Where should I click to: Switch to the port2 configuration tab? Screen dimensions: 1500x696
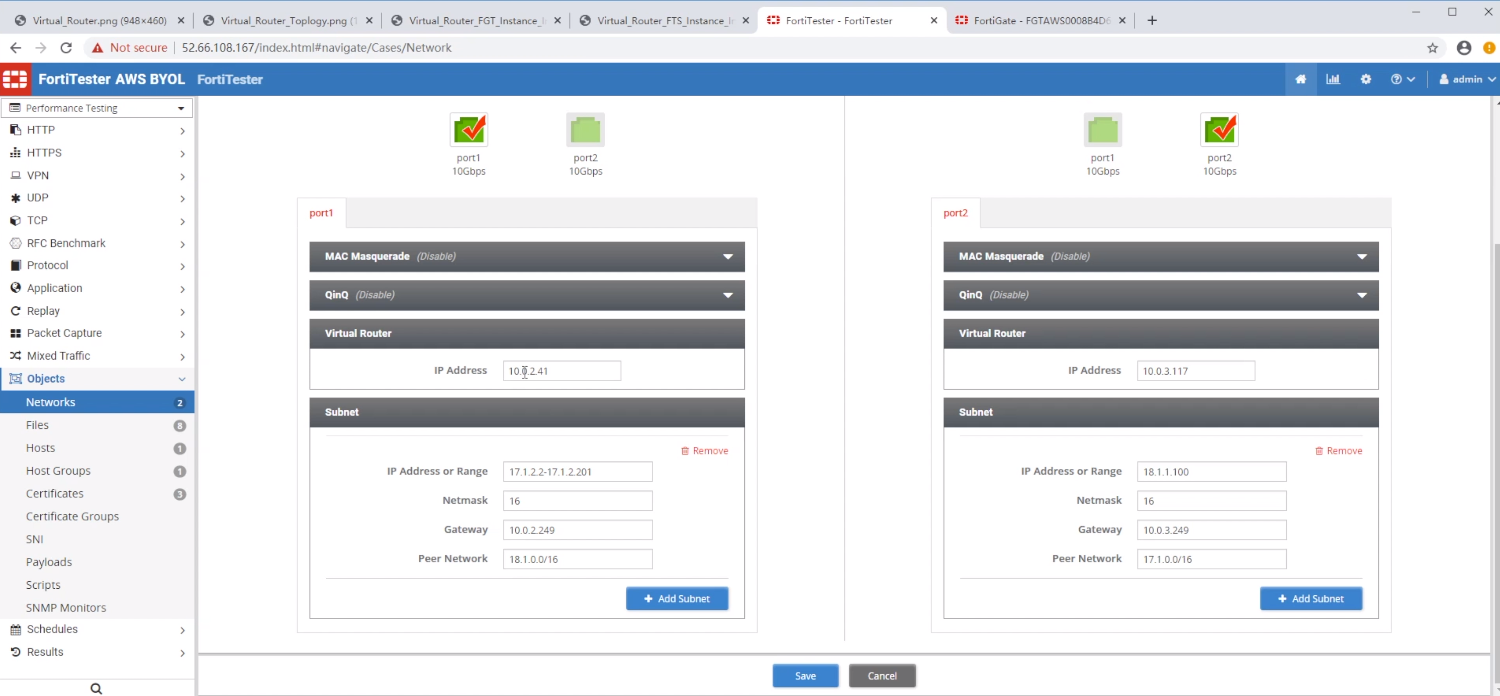click(955, 212)
